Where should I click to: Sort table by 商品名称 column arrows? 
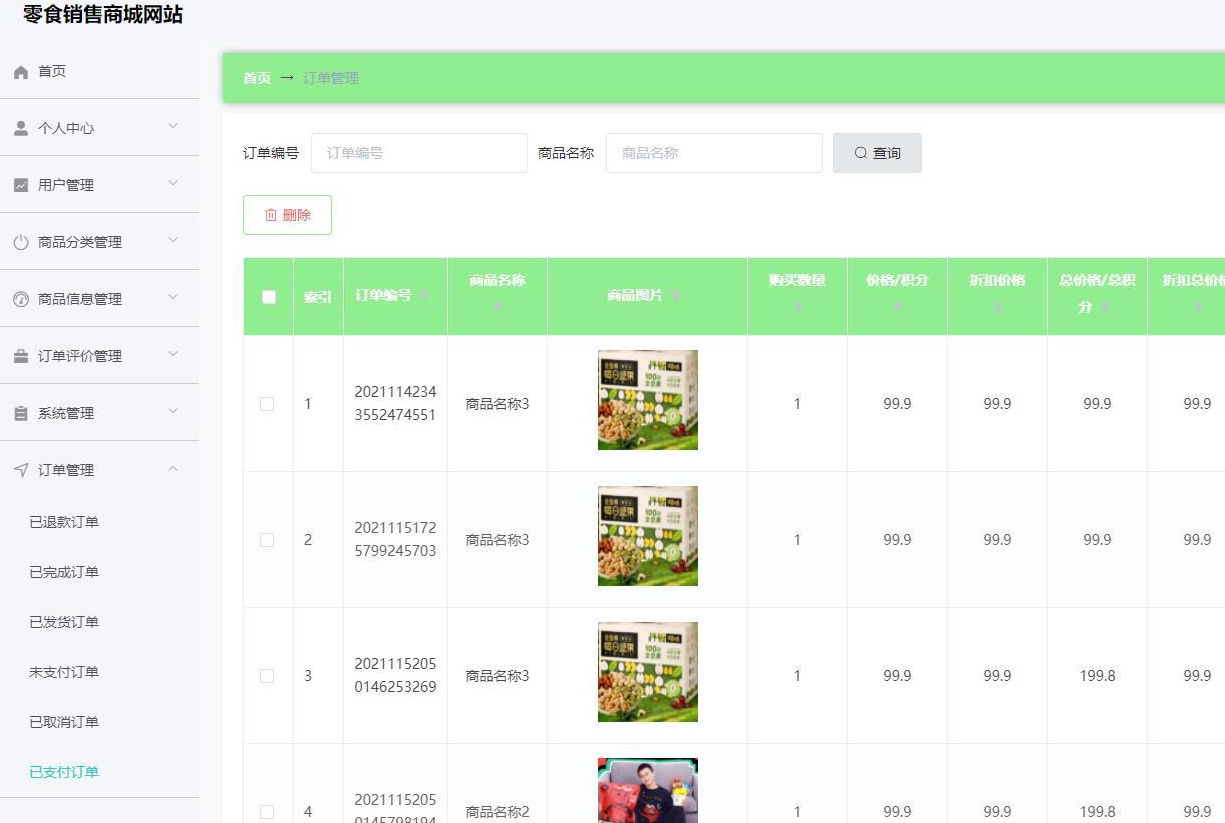point(497,307)
